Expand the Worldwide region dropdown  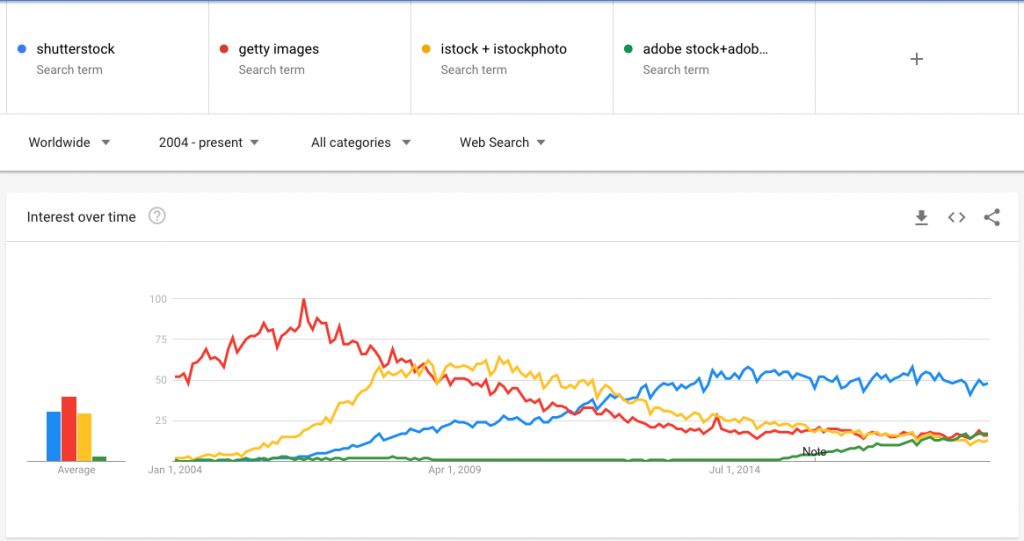69,142
